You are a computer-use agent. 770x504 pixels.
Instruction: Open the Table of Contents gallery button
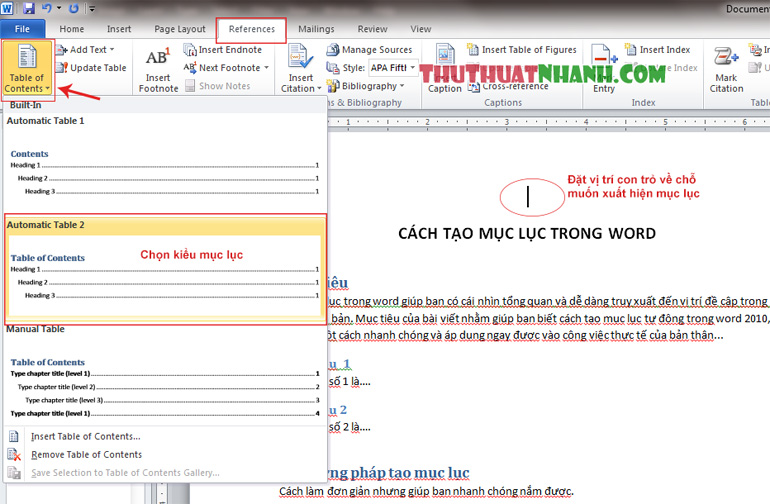pos(27,69)
